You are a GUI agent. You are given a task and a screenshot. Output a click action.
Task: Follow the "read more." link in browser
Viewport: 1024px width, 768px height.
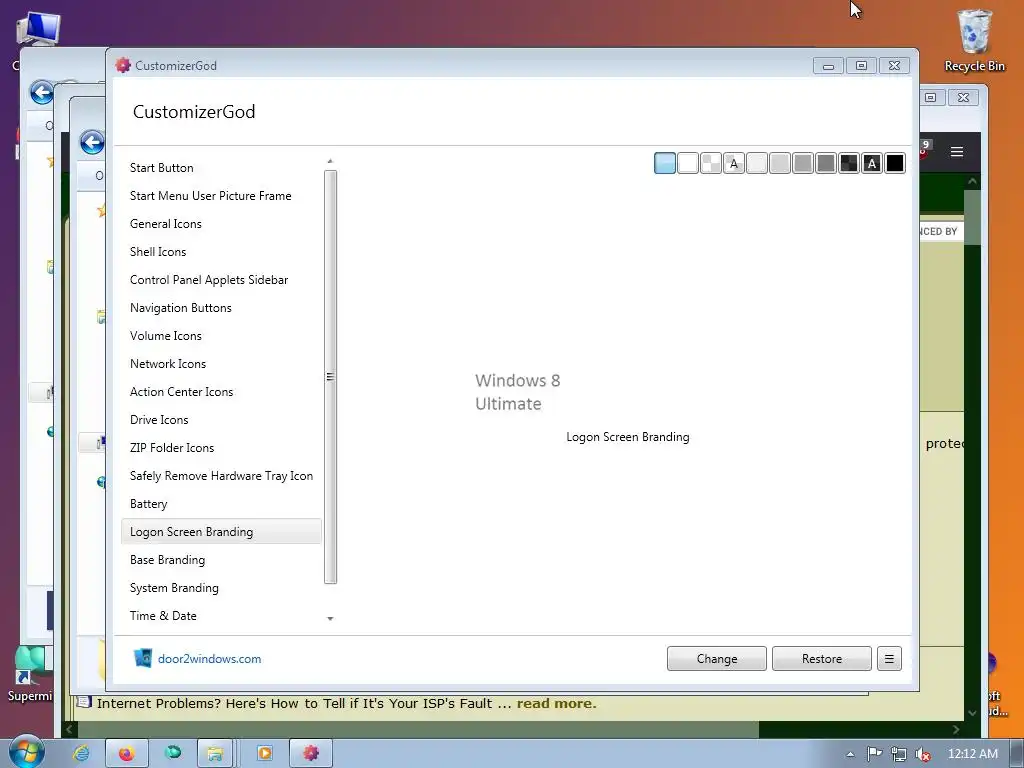[x=556, y=703]
